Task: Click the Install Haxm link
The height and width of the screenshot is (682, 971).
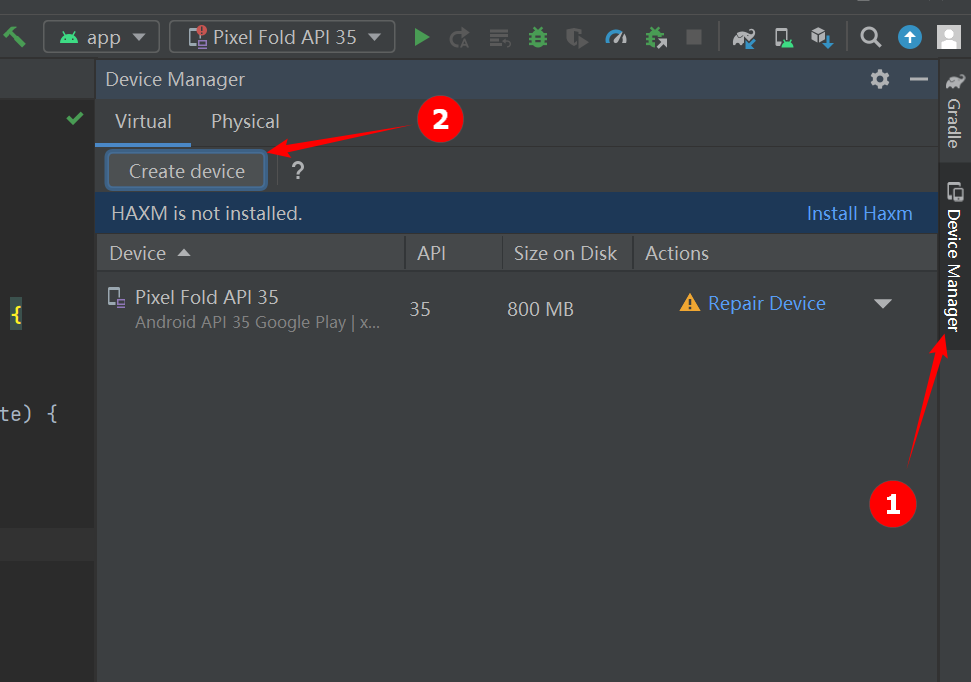Action: pyautogui.click(x=860, y=214)
